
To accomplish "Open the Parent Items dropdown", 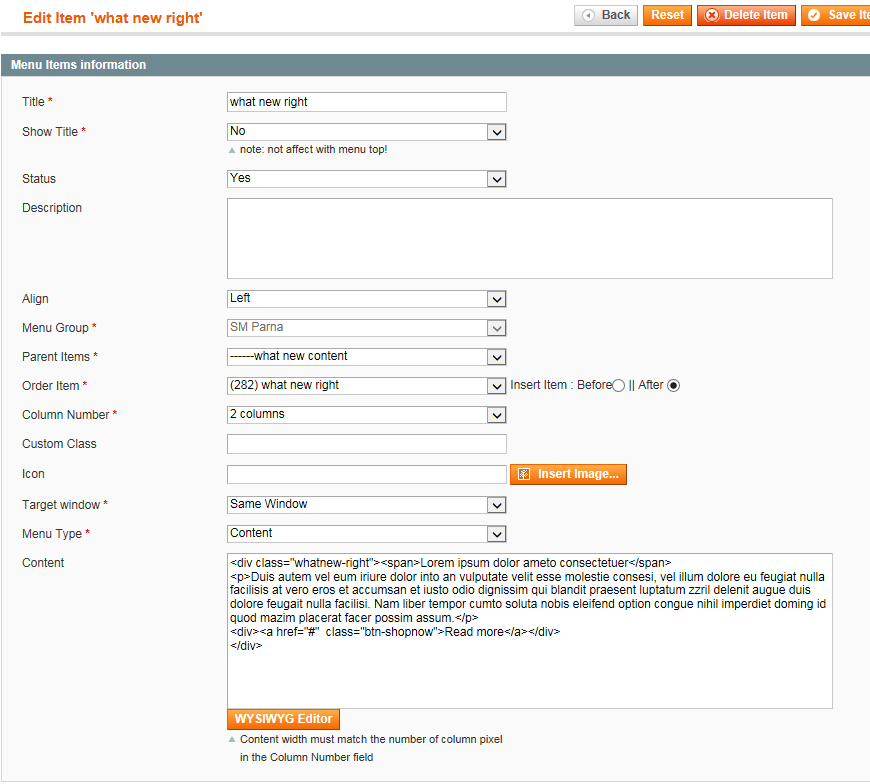I will pos(366,357).
